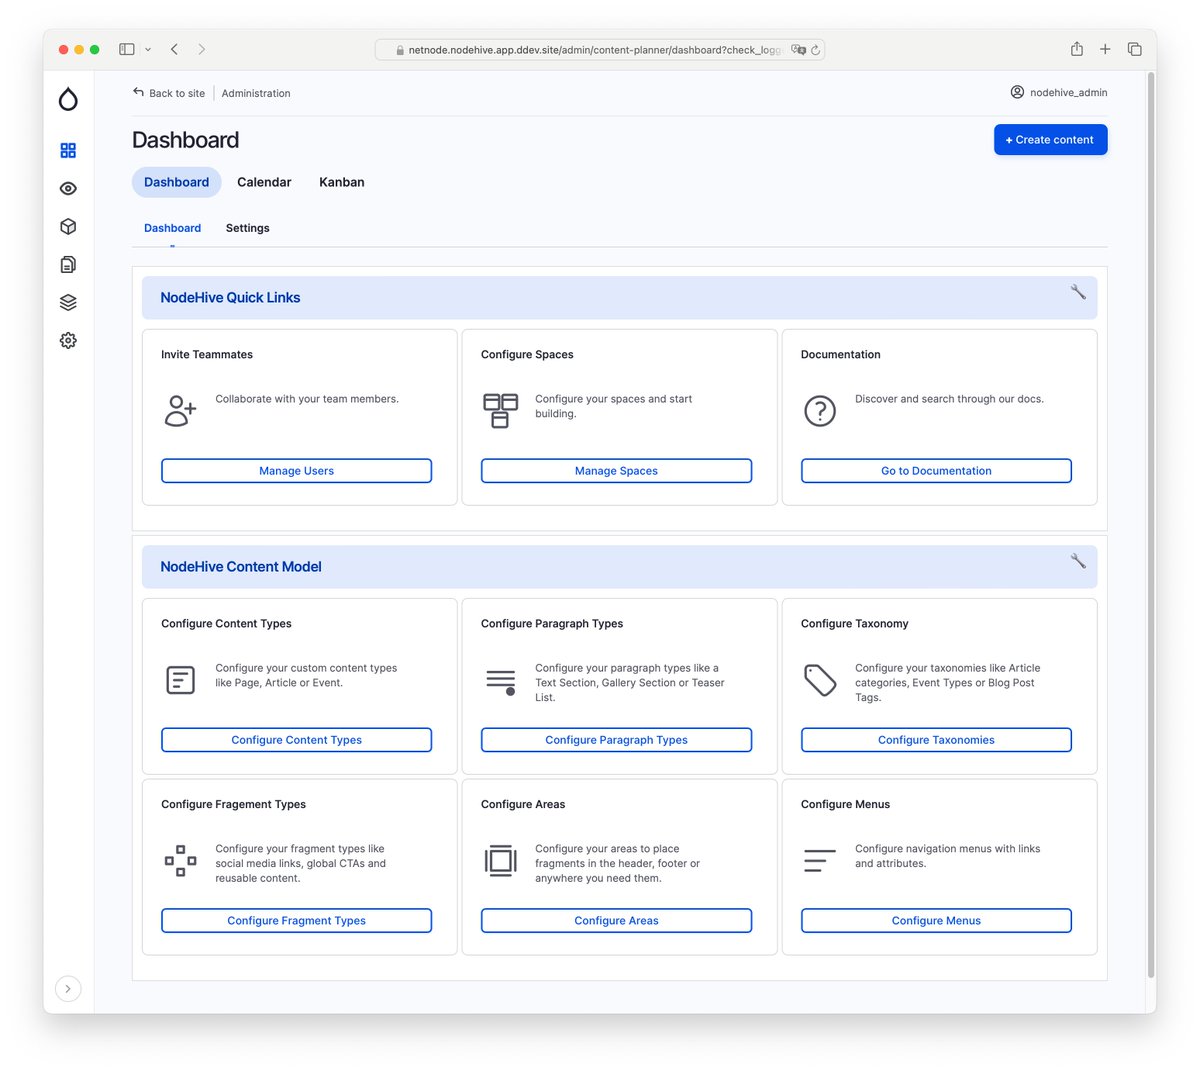Click the Back to site arrow icon
1200x1071 pixels.
[138, 92]
